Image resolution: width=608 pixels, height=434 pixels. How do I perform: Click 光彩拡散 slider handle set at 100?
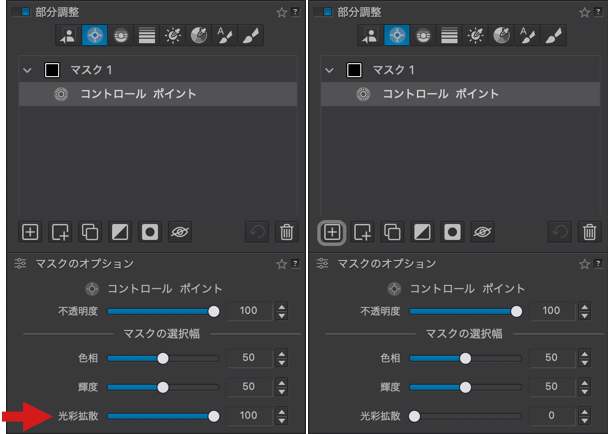(214, 416)
